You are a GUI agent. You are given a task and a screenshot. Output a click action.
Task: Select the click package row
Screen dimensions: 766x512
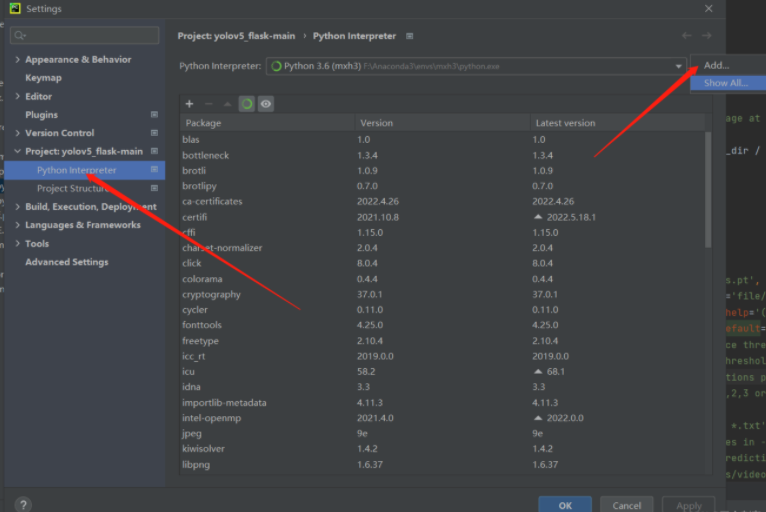pos(443,263)
